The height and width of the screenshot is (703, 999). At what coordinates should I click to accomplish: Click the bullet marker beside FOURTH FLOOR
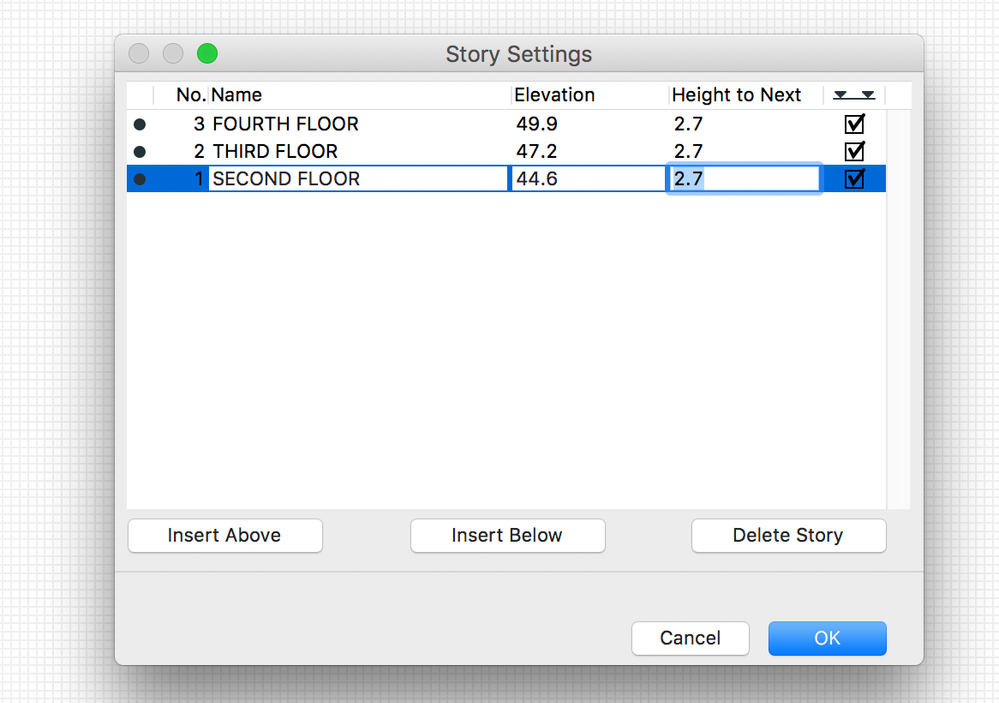140,124
